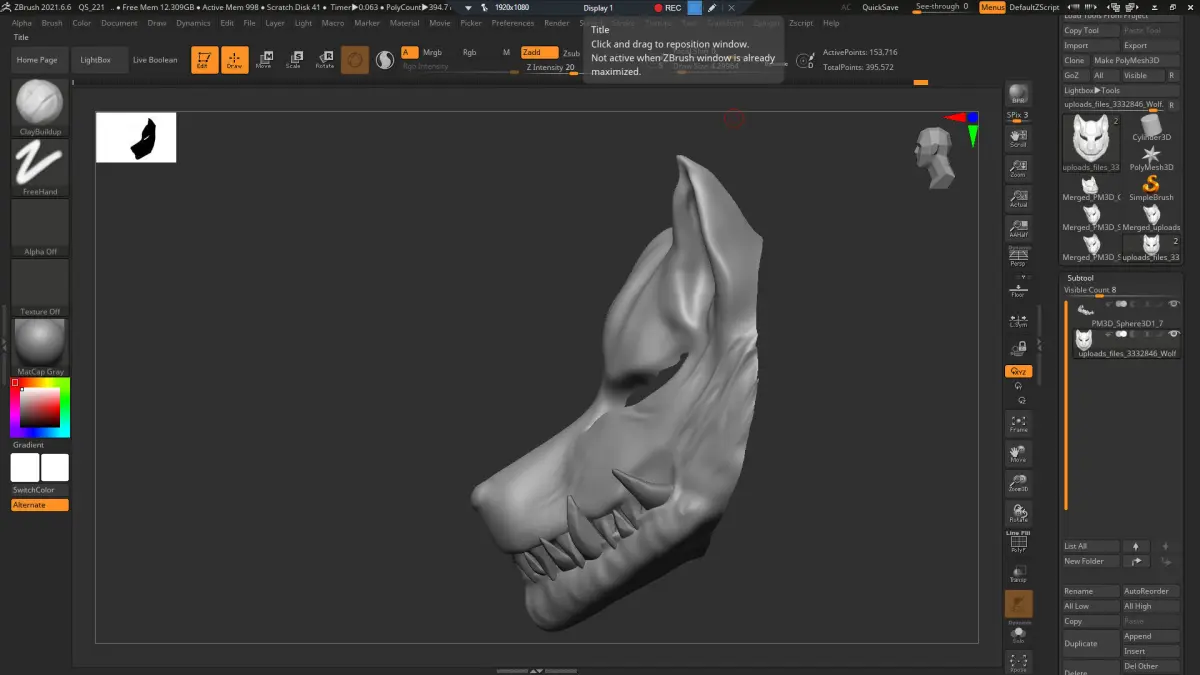This screenshot has height=675, width=1200.
Task: Click the Make PolyMesh3D button
Action: 1126,60
